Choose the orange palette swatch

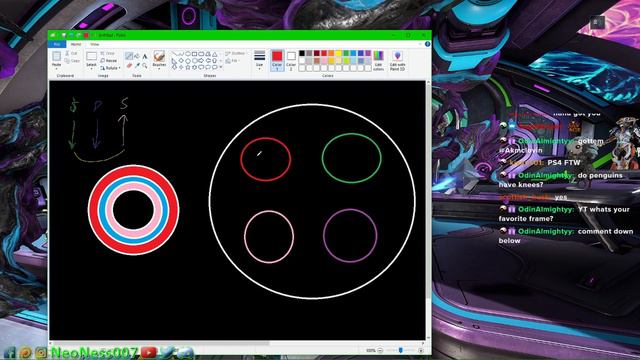click(331, 53)
